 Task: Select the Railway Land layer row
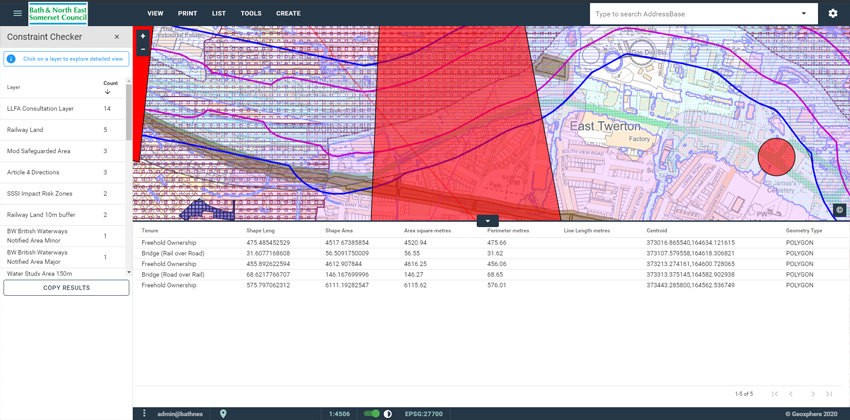tap(64, 130)
